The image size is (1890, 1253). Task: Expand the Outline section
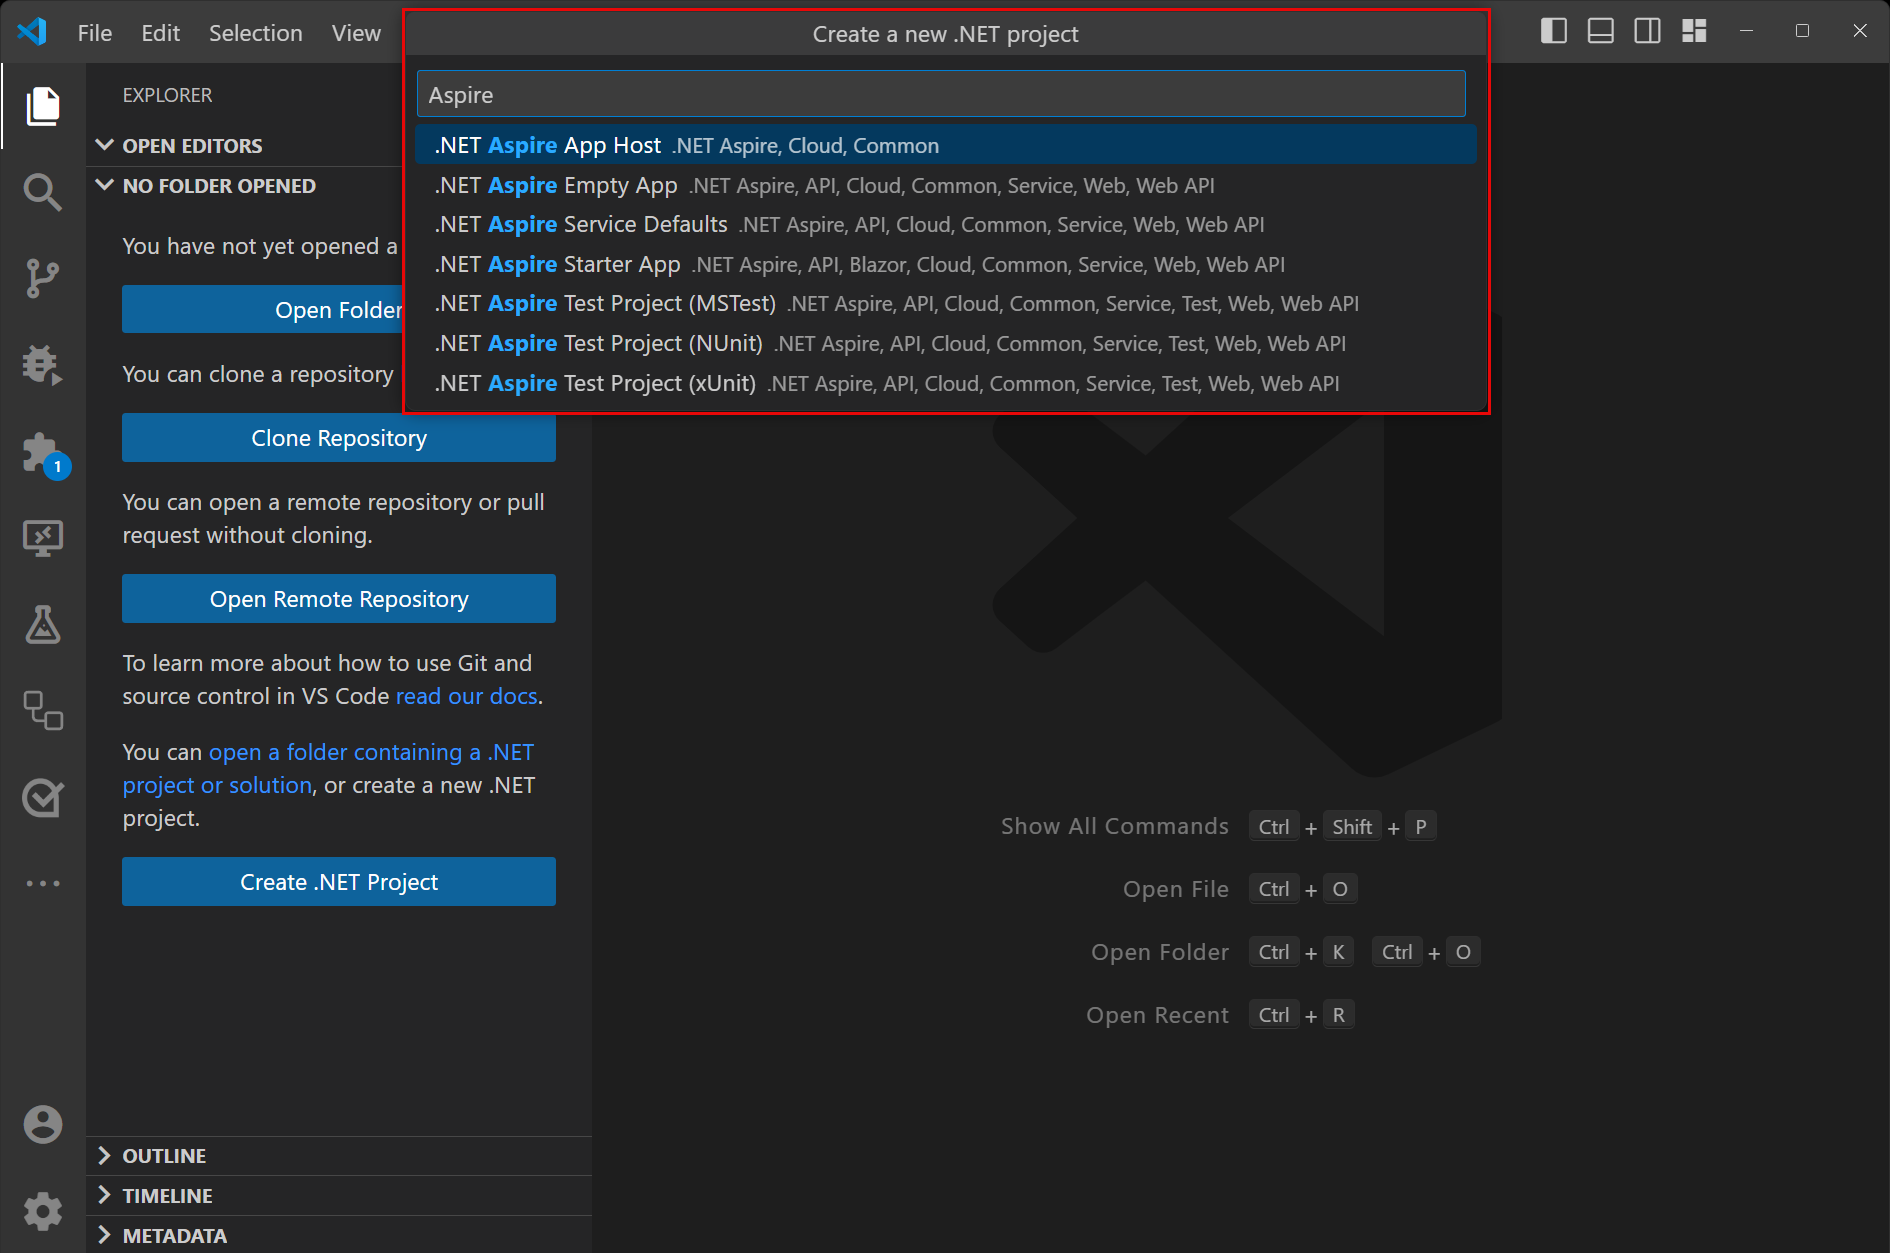(x=340, y=1156)
